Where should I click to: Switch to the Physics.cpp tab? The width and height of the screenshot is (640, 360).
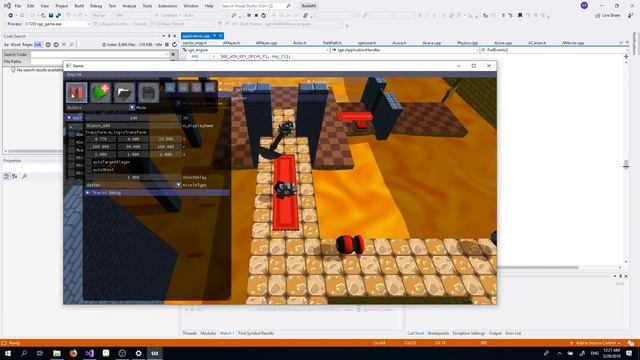click(x=467, y=43)
